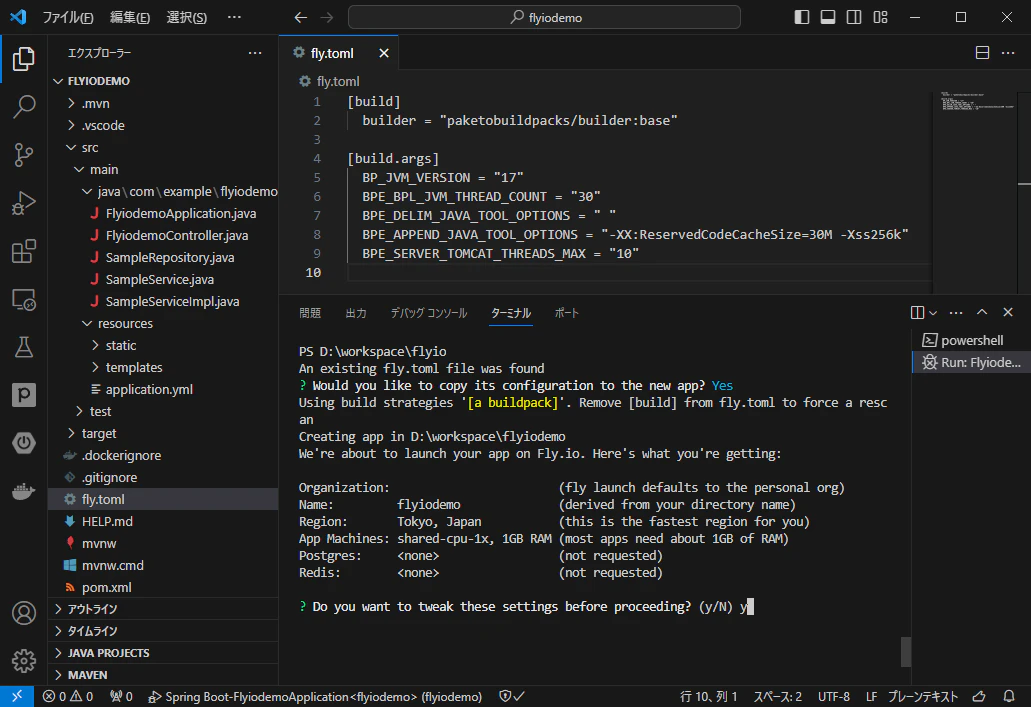
Task: Open explorer views and more actions ellipsis
Action: (255, 53)
